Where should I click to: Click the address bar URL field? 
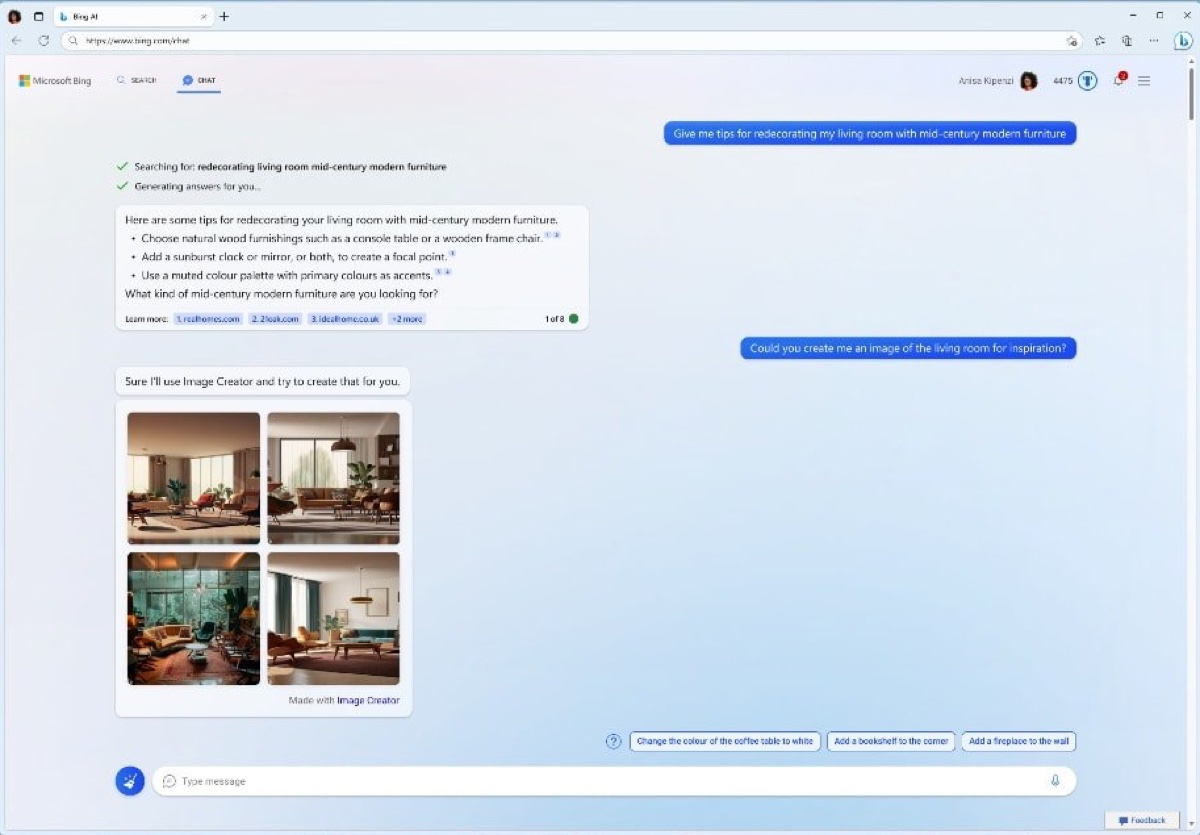click(572, 41)
